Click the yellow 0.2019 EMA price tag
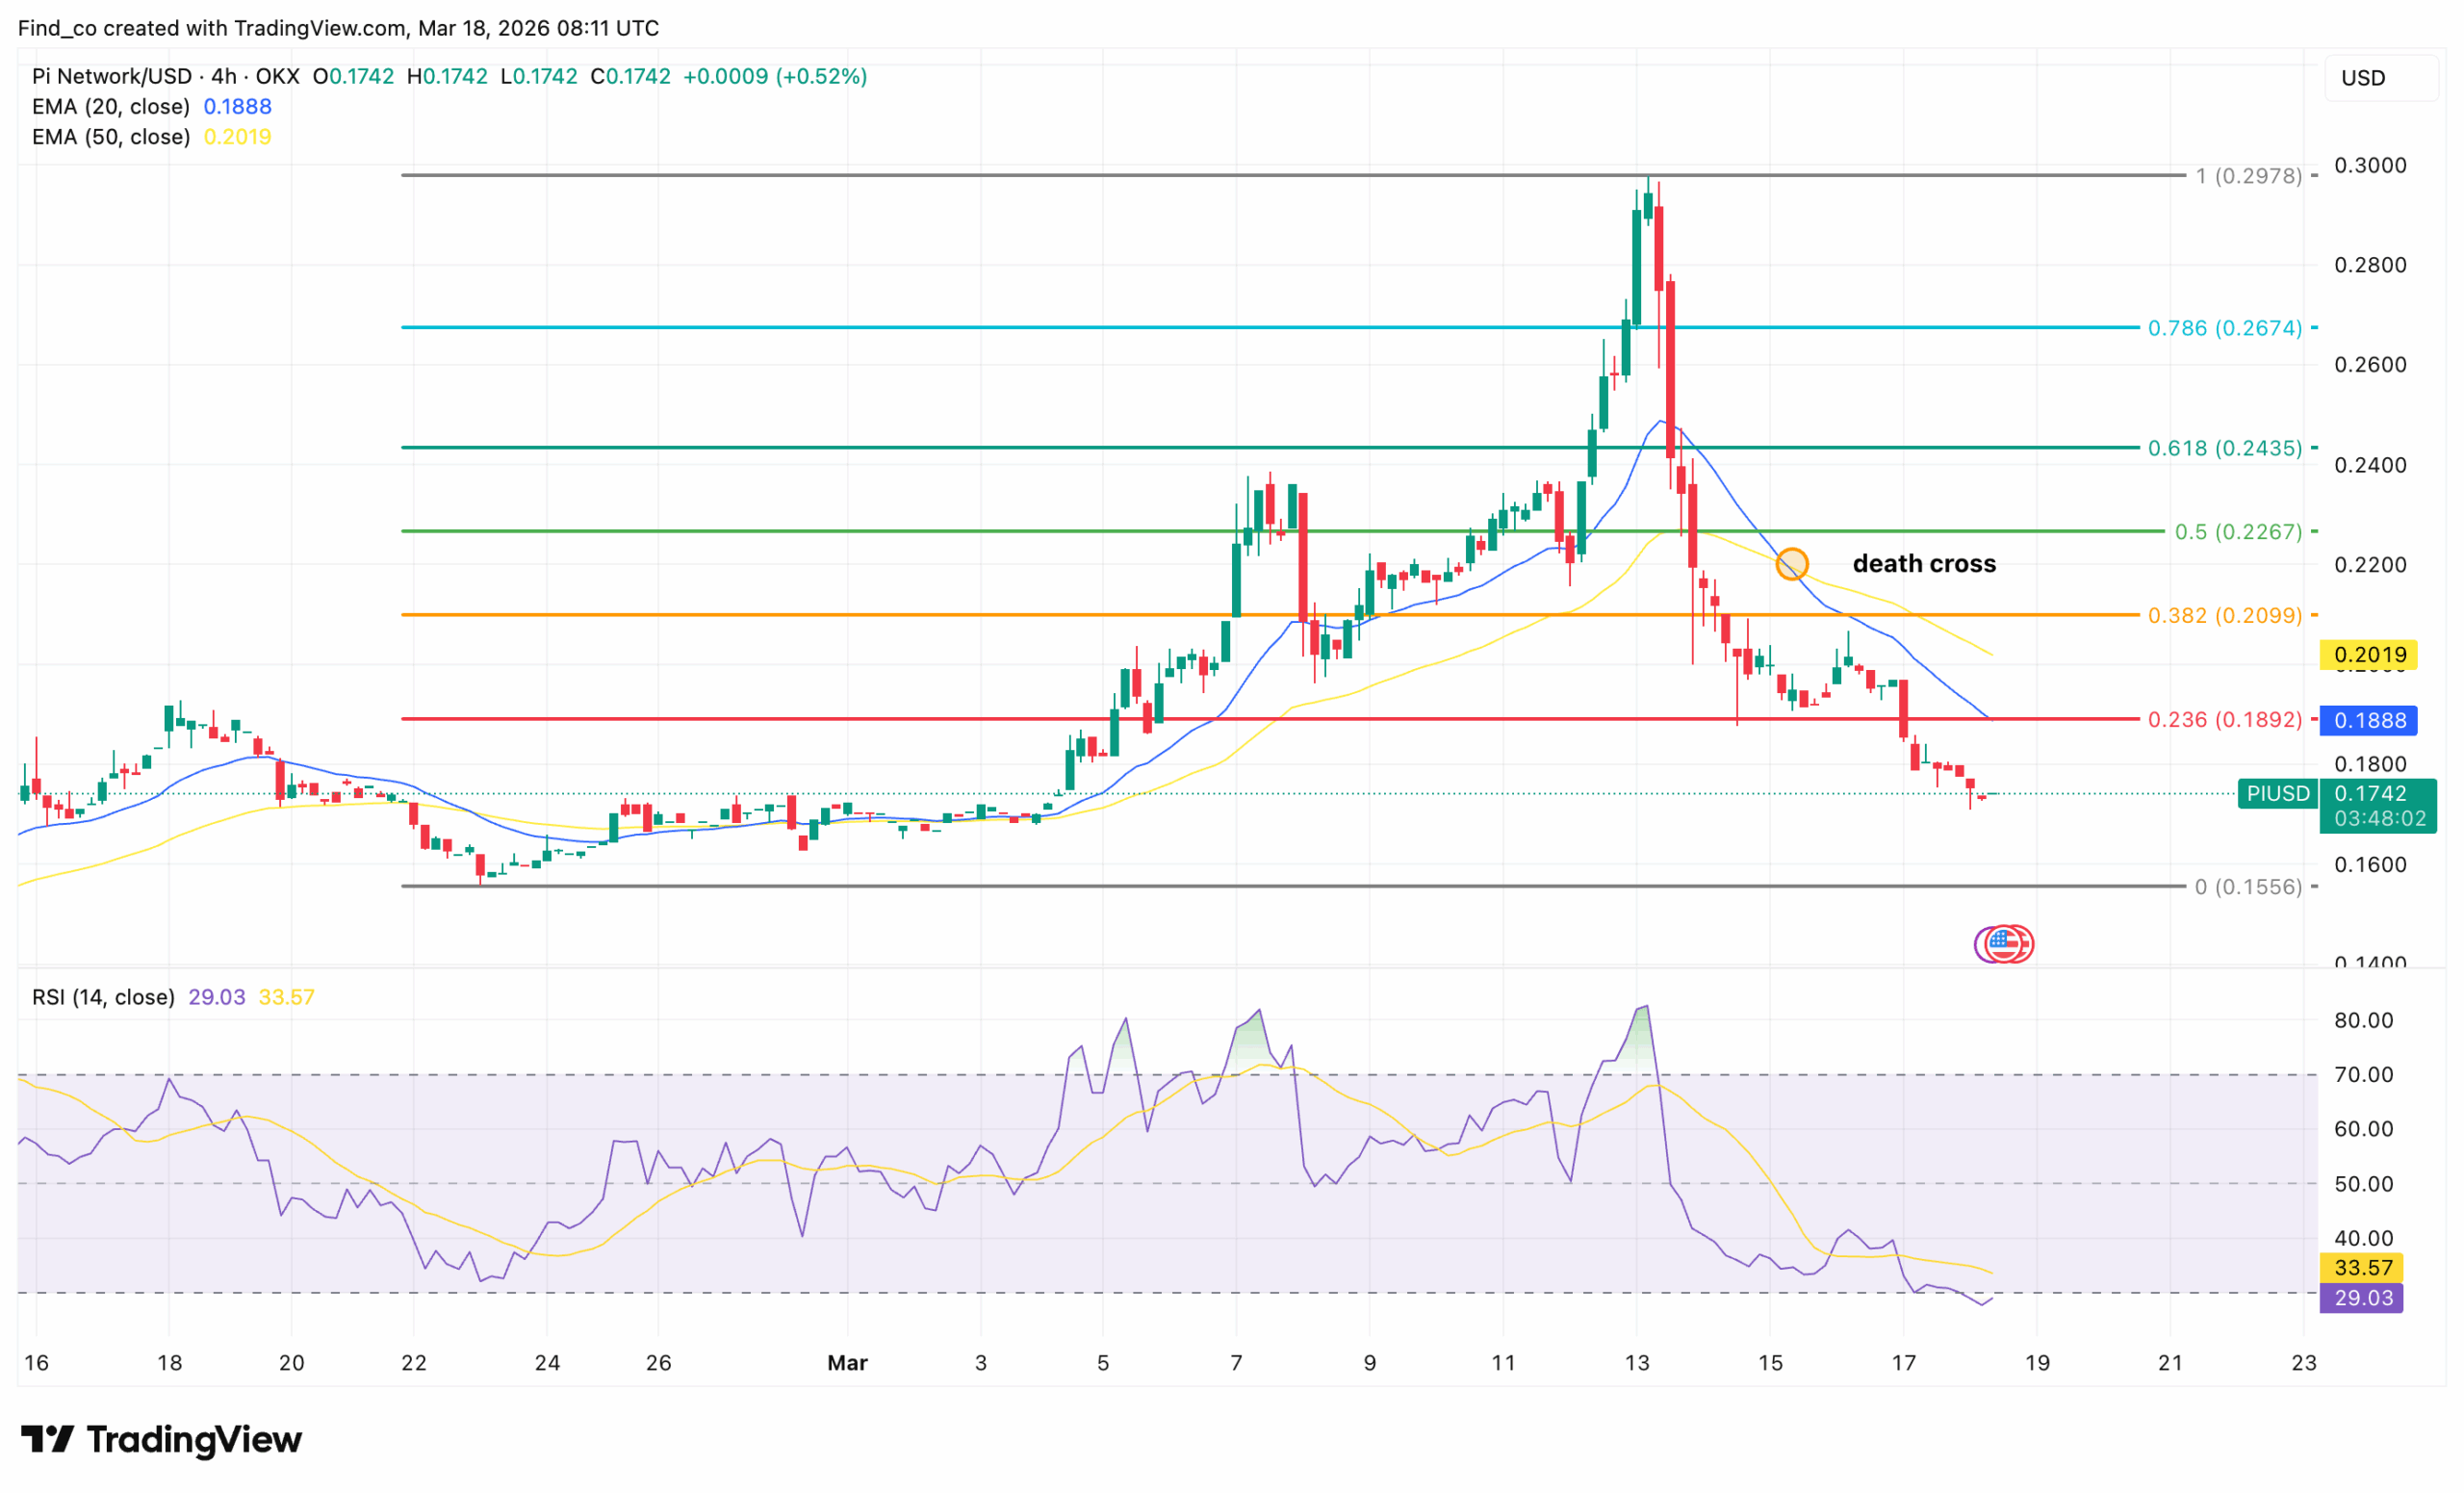This screenshot has height=1493, width=2464. click(x=2369, y=655)
